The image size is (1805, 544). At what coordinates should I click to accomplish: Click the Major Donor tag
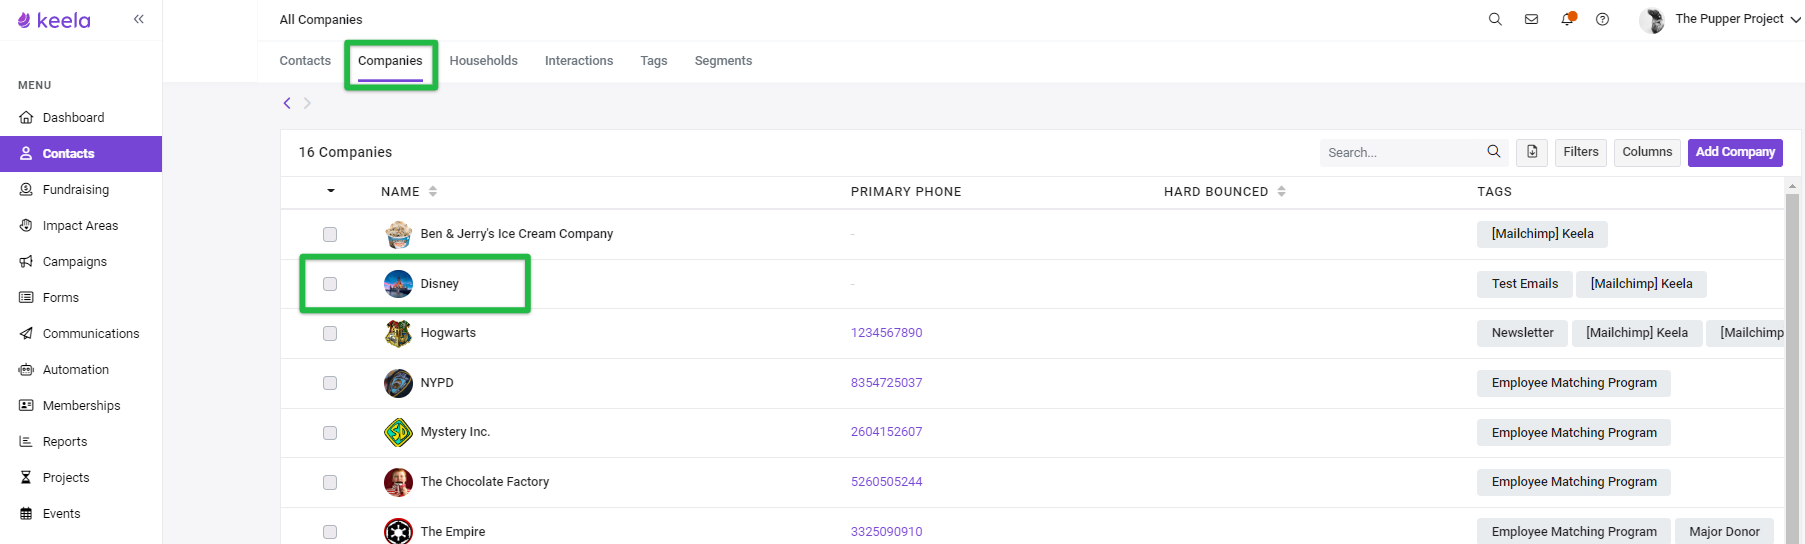click(x=1724, y=532)
